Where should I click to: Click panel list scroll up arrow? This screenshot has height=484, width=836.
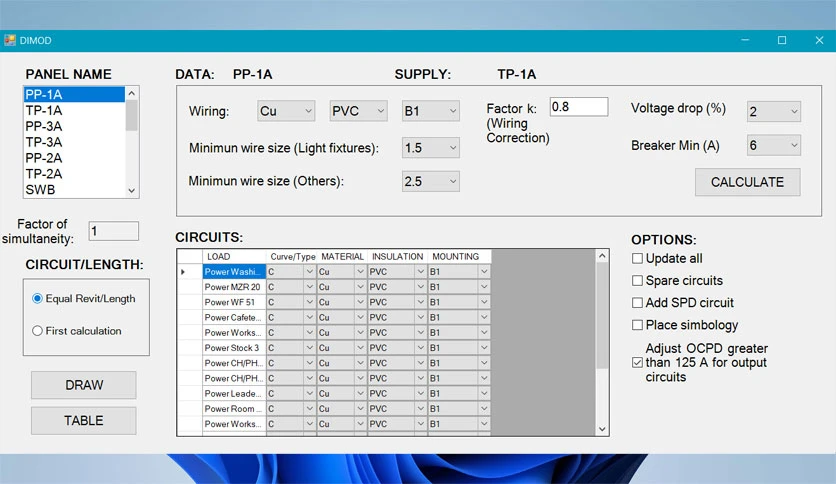[x=132, y=93]
